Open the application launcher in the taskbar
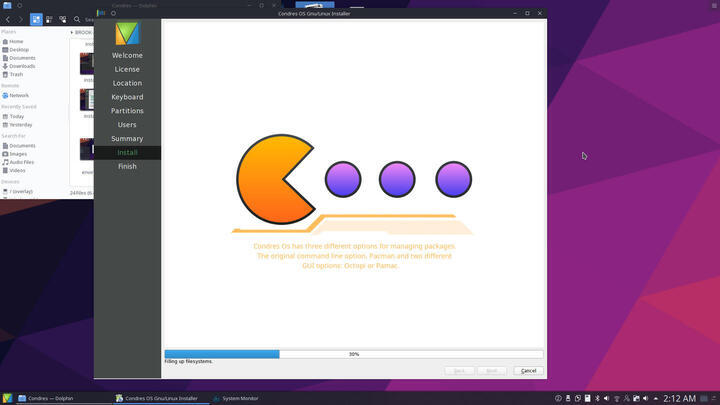The width and height of the screenshot is (720, 405). (7, 398)
